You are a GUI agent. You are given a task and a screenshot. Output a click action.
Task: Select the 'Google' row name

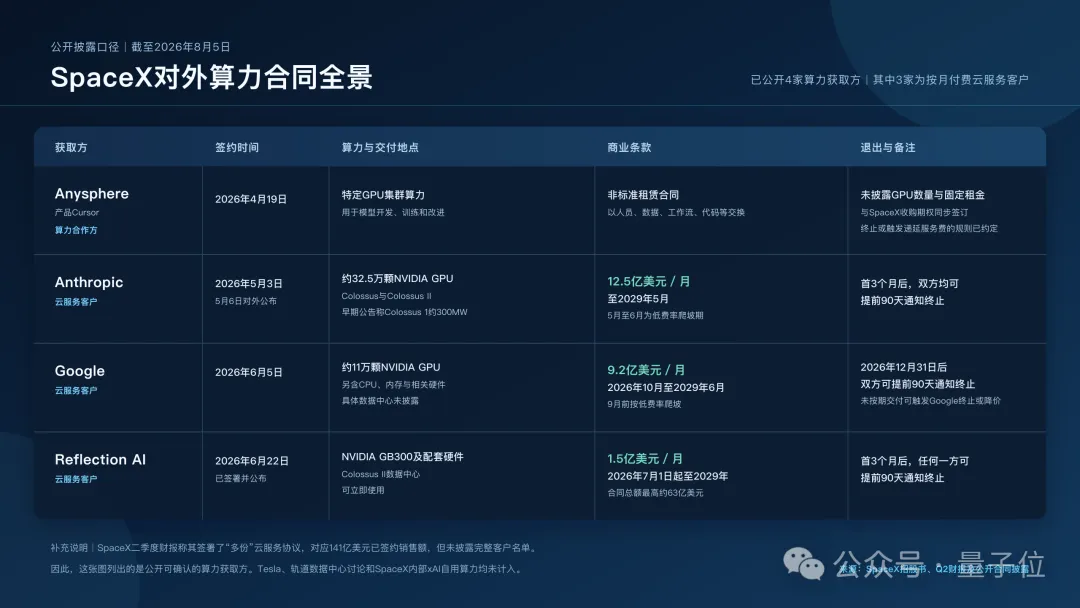coord(80,371)
